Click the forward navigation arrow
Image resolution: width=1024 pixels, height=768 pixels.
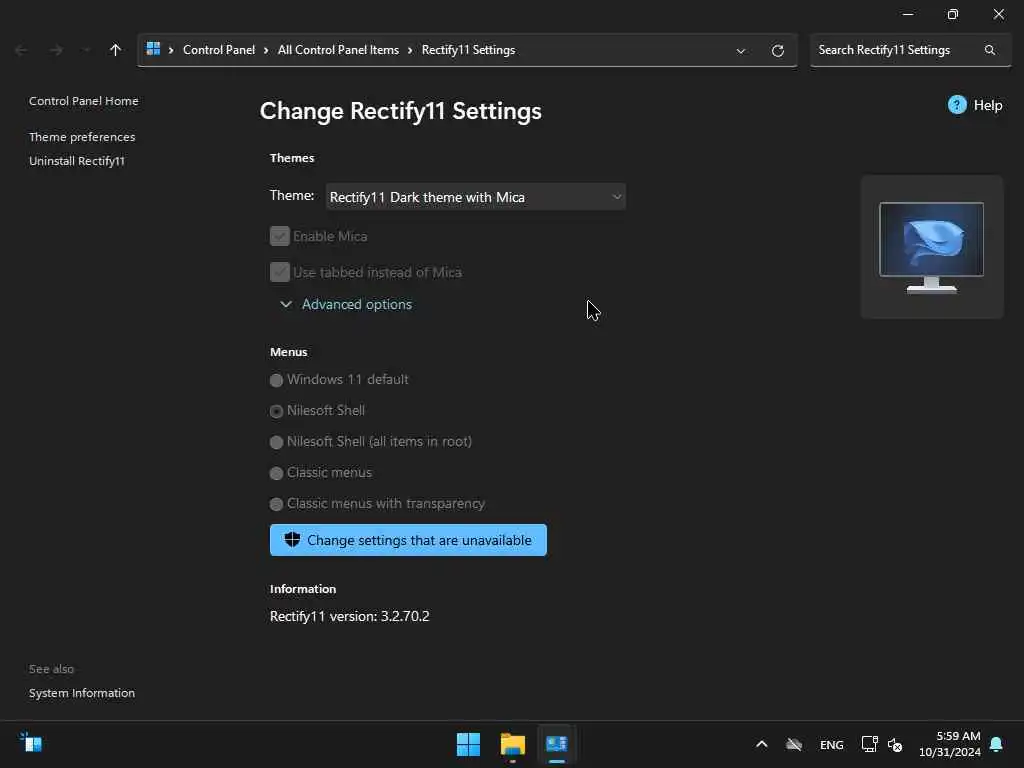click(x=57, y=50)
